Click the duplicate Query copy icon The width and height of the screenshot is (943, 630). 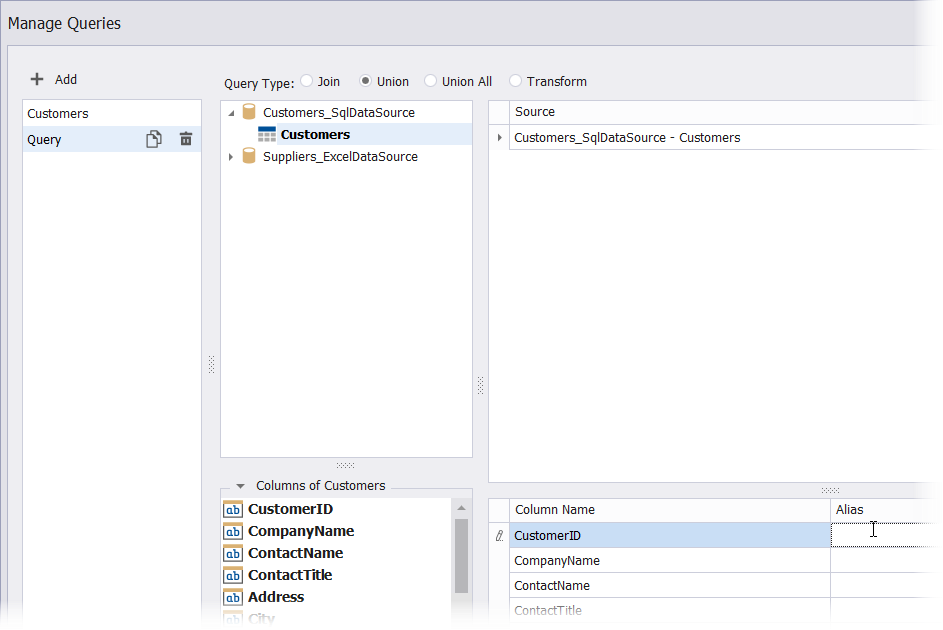pyautogui.click(x=154, y=140)
